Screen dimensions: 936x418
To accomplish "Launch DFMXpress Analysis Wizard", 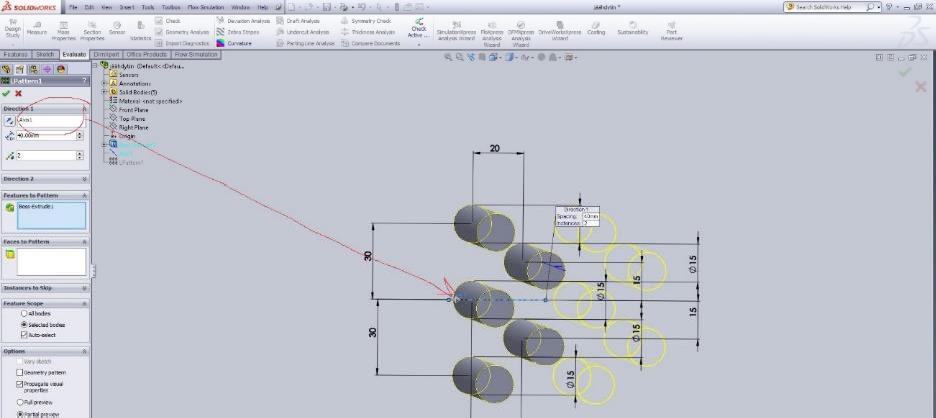I will pos(521,33).
